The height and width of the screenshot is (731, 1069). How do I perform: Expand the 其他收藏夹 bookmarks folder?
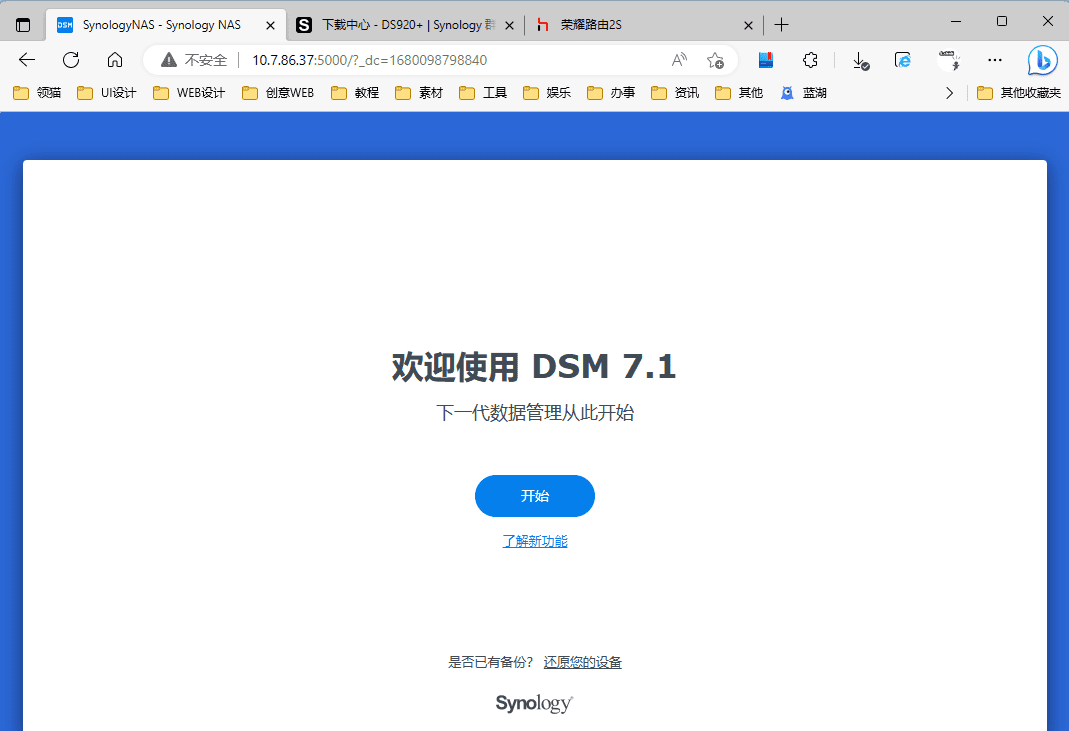[1018, 93]
